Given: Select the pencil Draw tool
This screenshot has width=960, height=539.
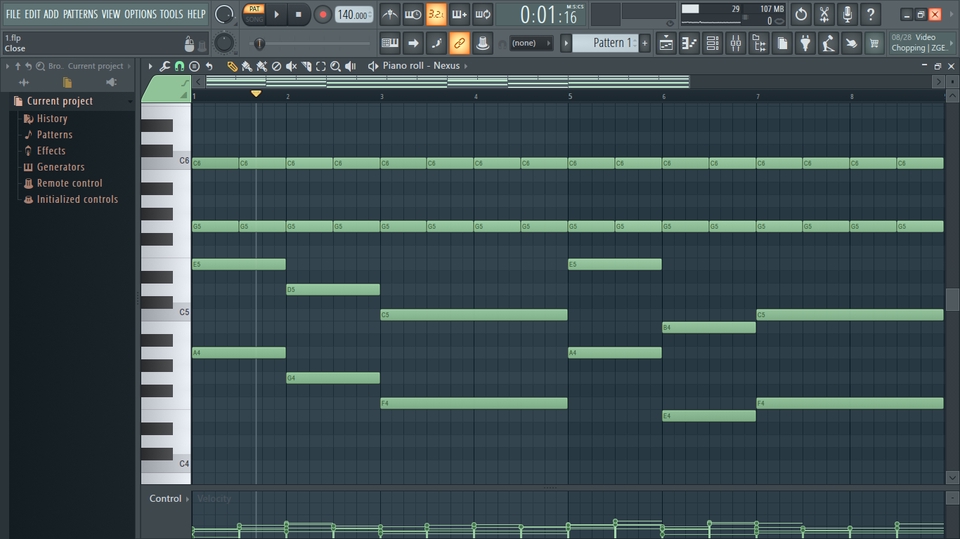Looking at the screenshot, I should (x=232, y=66).
